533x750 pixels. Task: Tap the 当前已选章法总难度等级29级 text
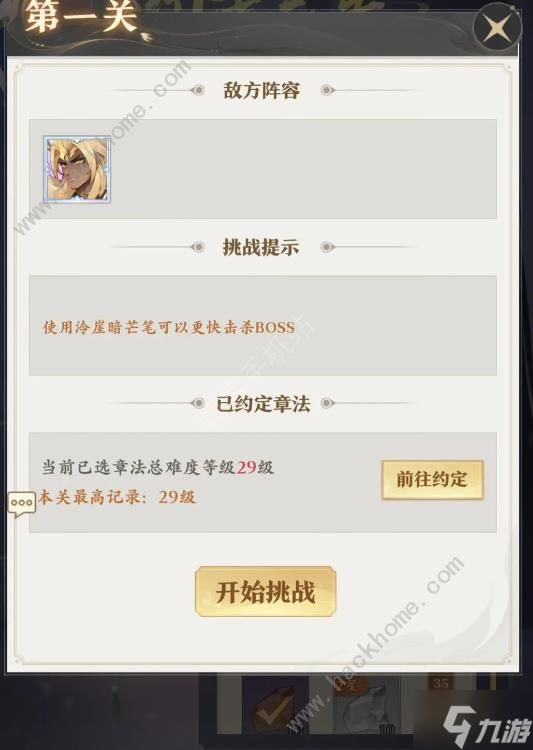point(157,467)
